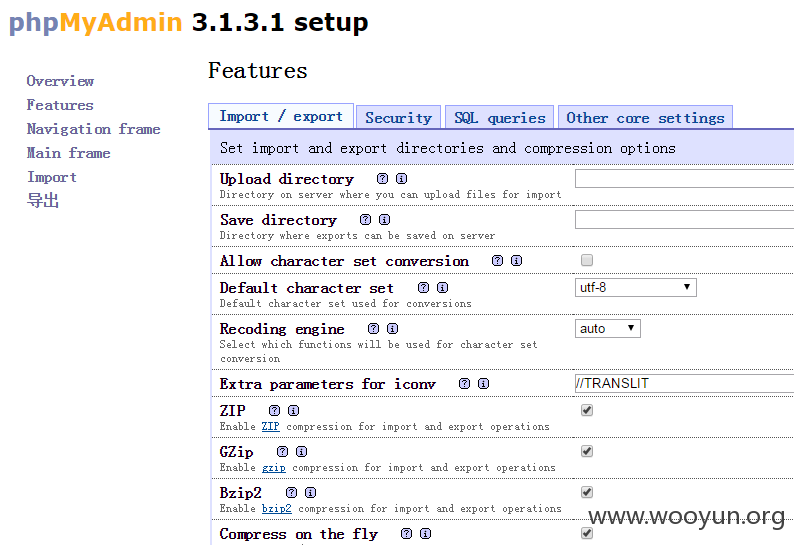Open Navigation frame in sidebar
The width and height of the screenshot is (794, 545).
(x=94, y=129)
